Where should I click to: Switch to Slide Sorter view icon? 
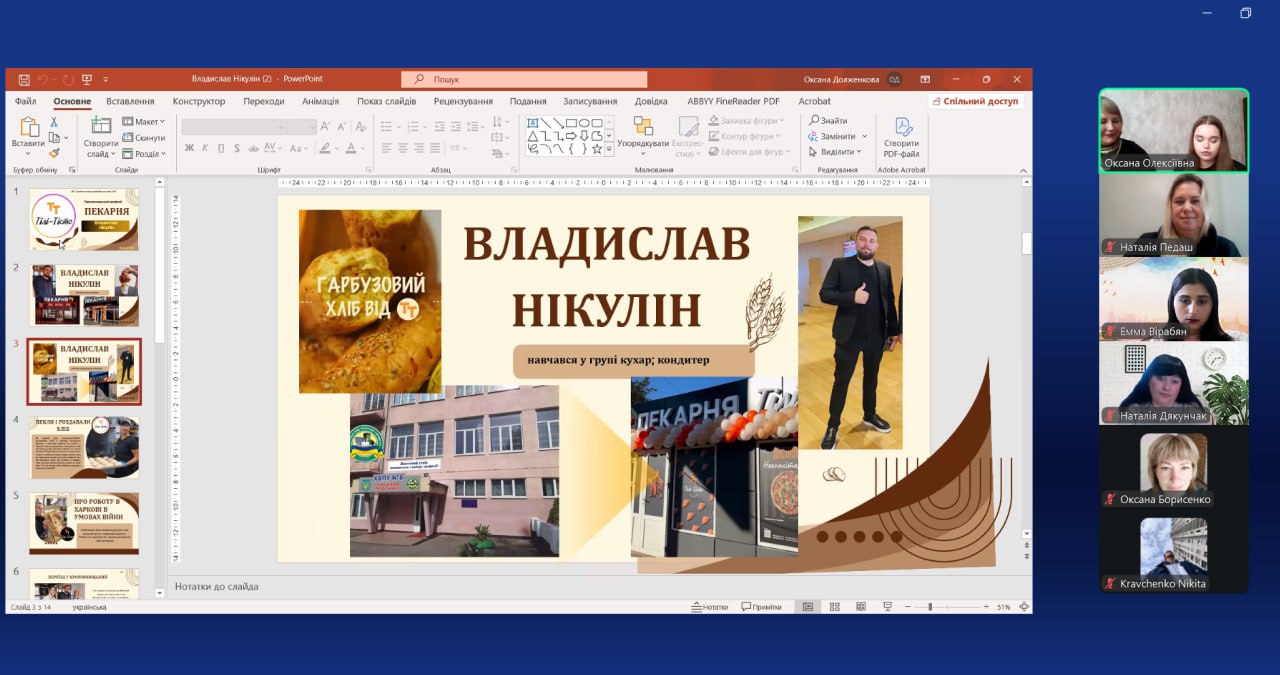(x=834, y=607)
